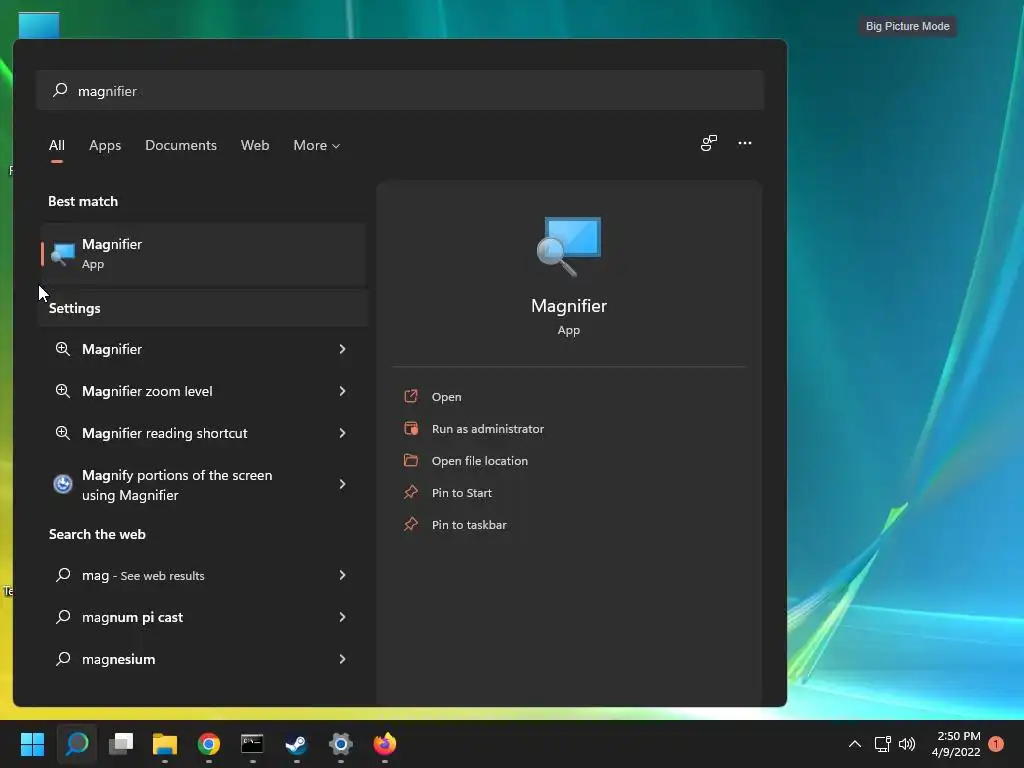Expand the 'magnesium' web result chevron
Viewport: 1024px width, 768px height.
342,659
